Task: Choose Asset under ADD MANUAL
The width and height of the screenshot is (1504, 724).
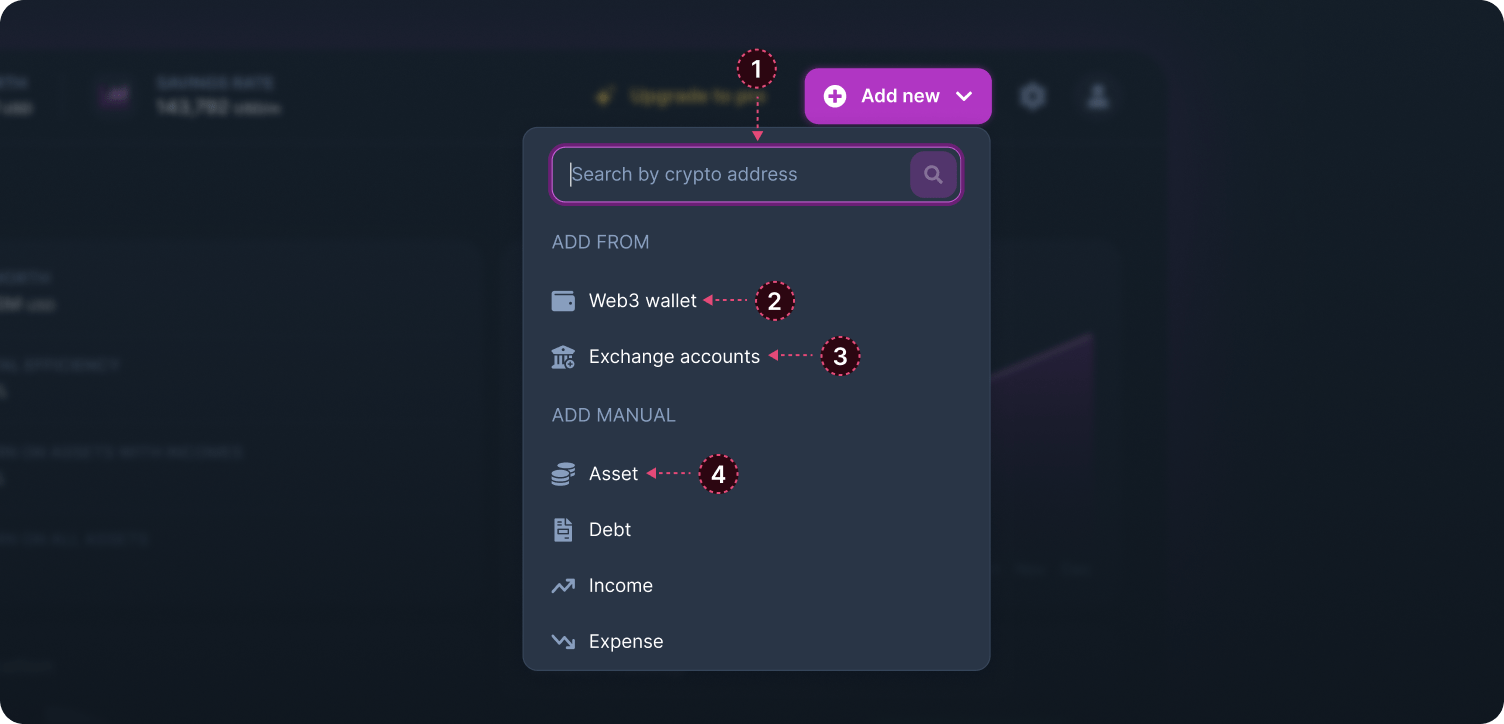Action: click(x=613, y=474)
